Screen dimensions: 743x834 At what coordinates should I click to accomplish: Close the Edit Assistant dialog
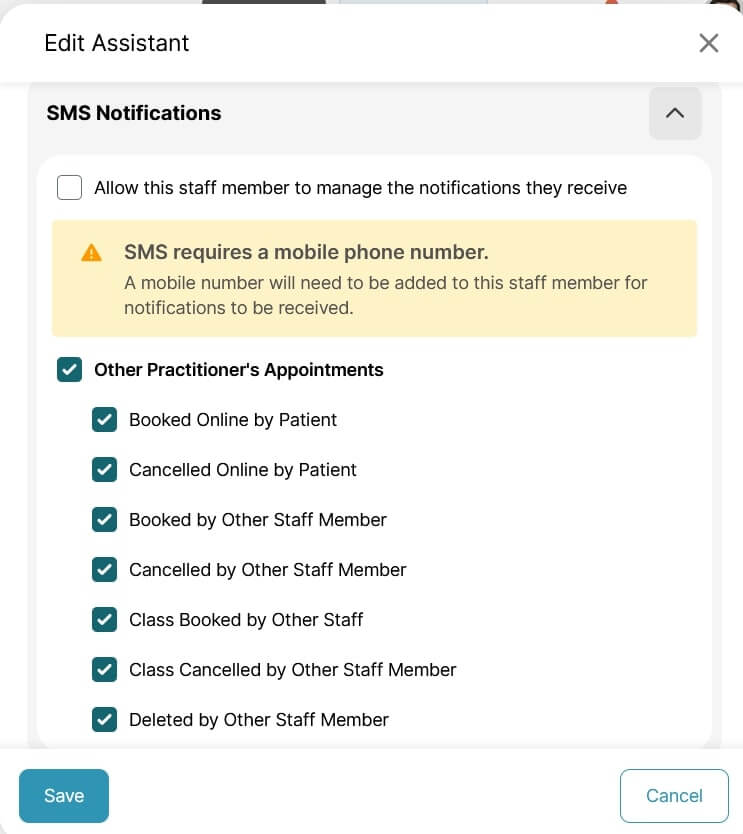(x=709, y=43)
